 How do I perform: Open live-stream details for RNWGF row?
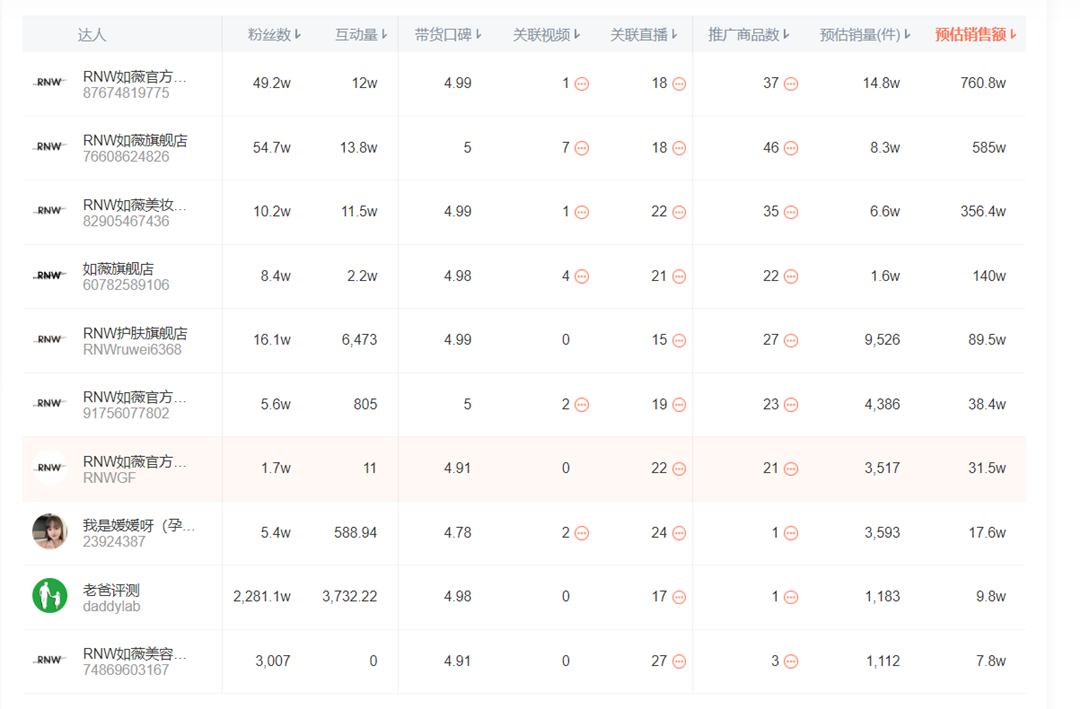pos(679,469)
